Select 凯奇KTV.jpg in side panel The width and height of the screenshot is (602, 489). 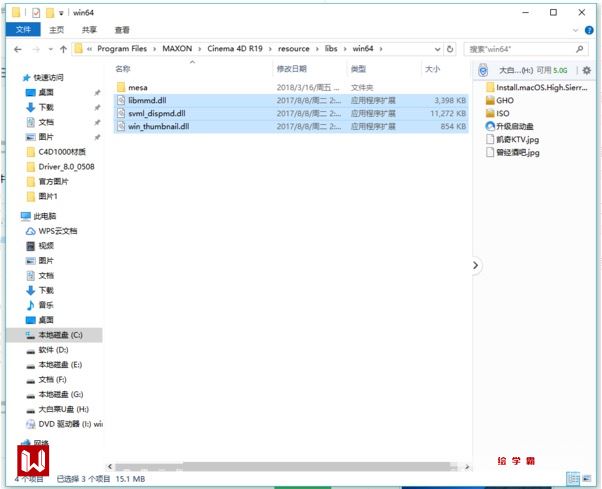513,139
